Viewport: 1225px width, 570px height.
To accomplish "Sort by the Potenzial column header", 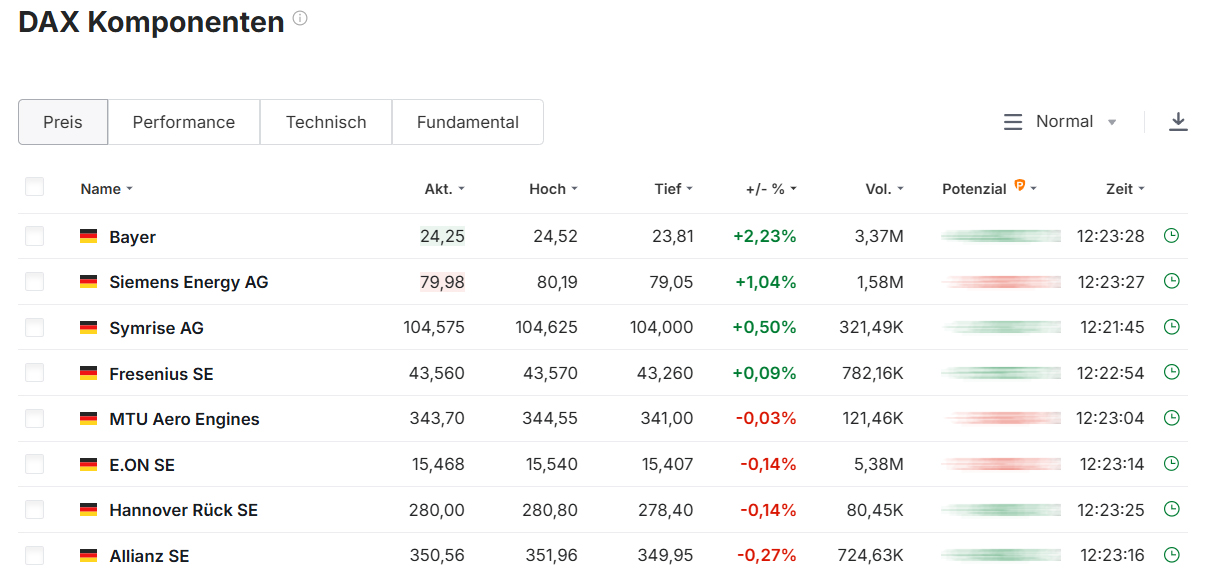I will [990, 189].
